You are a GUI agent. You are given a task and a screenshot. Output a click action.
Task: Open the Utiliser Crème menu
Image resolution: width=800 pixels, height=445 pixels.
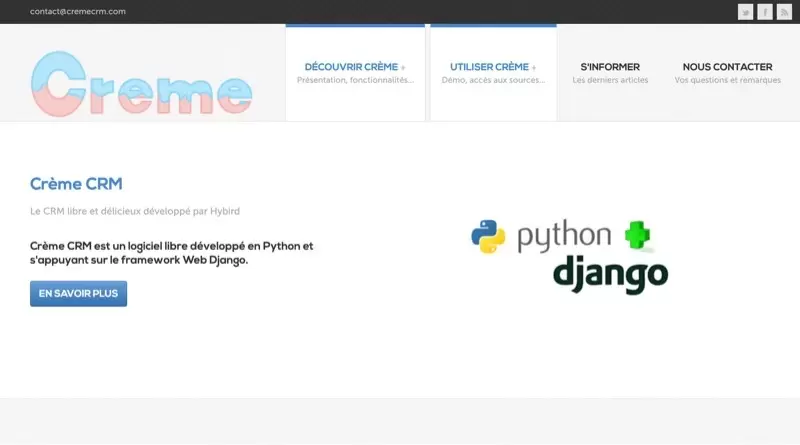[x=493, y=73]
